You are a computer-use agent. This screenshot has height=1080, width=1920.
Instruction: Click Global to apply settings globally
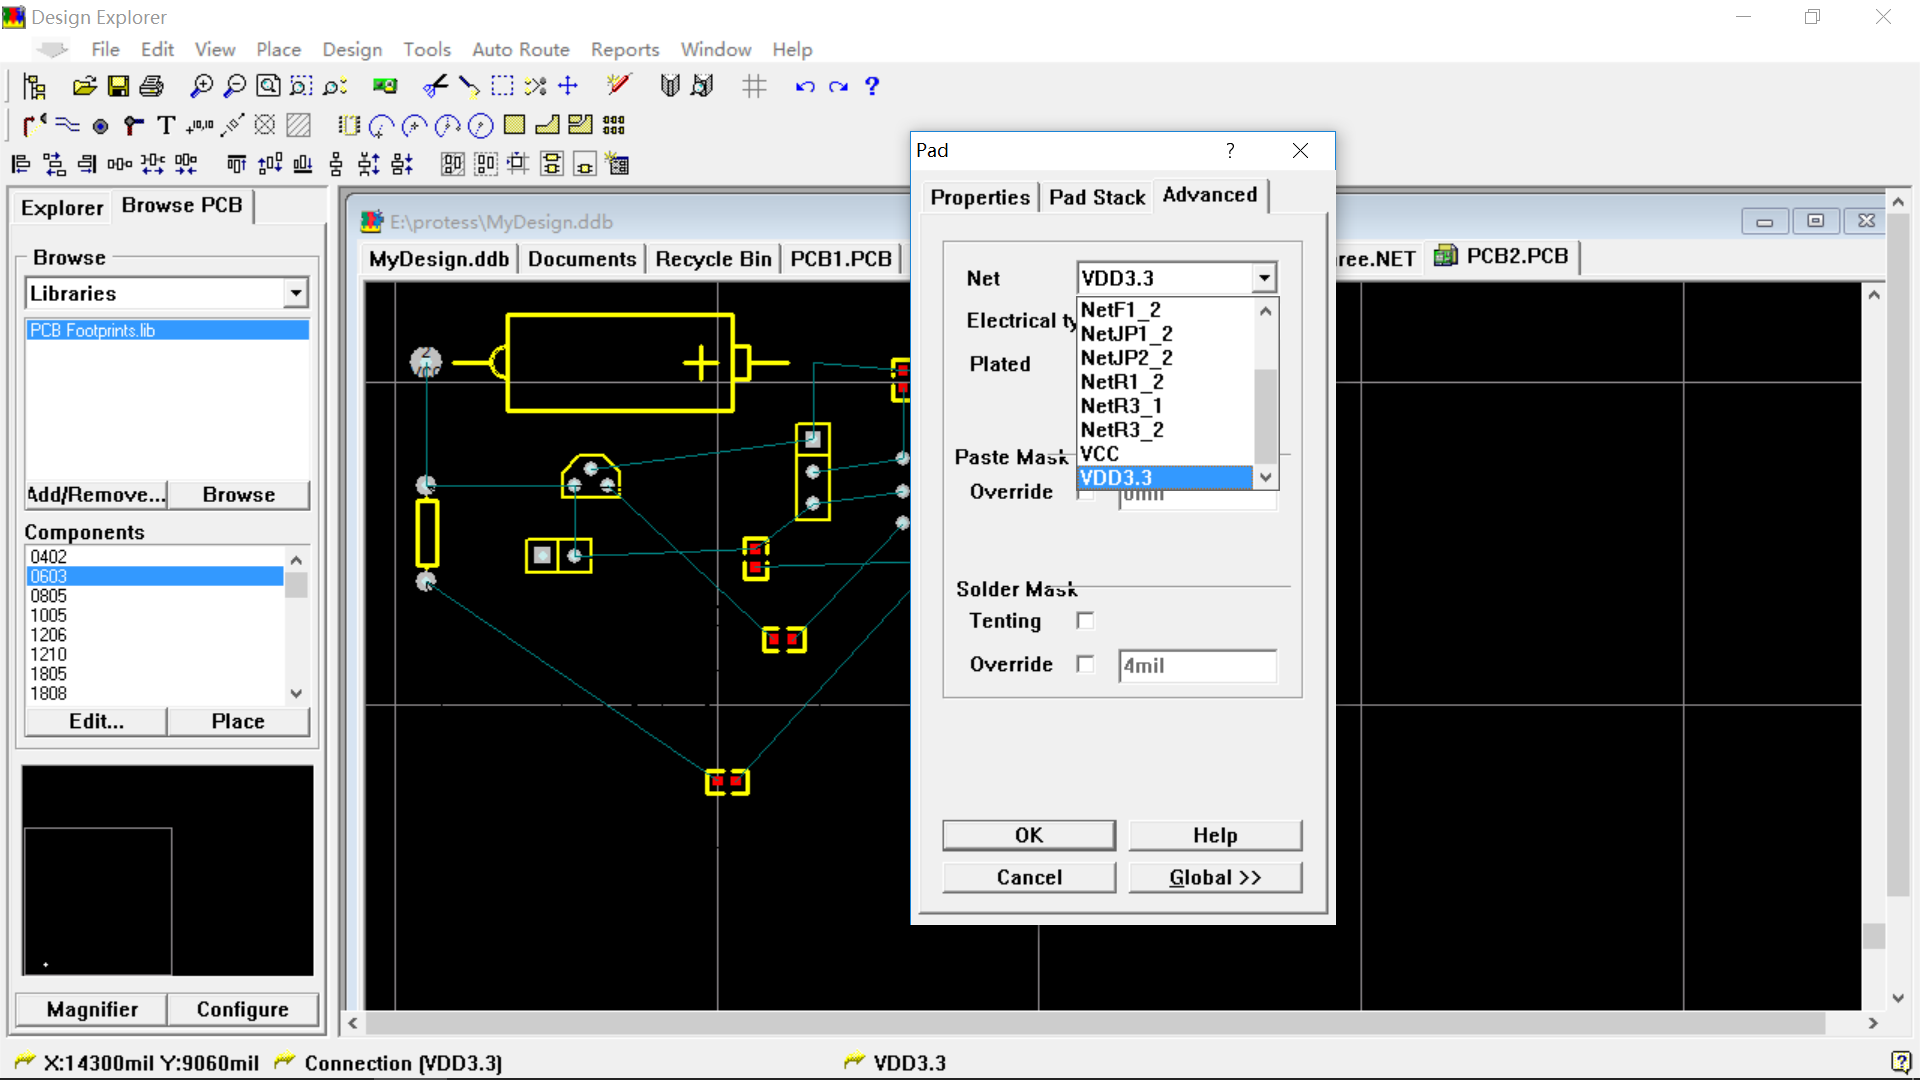[1215, 877]
